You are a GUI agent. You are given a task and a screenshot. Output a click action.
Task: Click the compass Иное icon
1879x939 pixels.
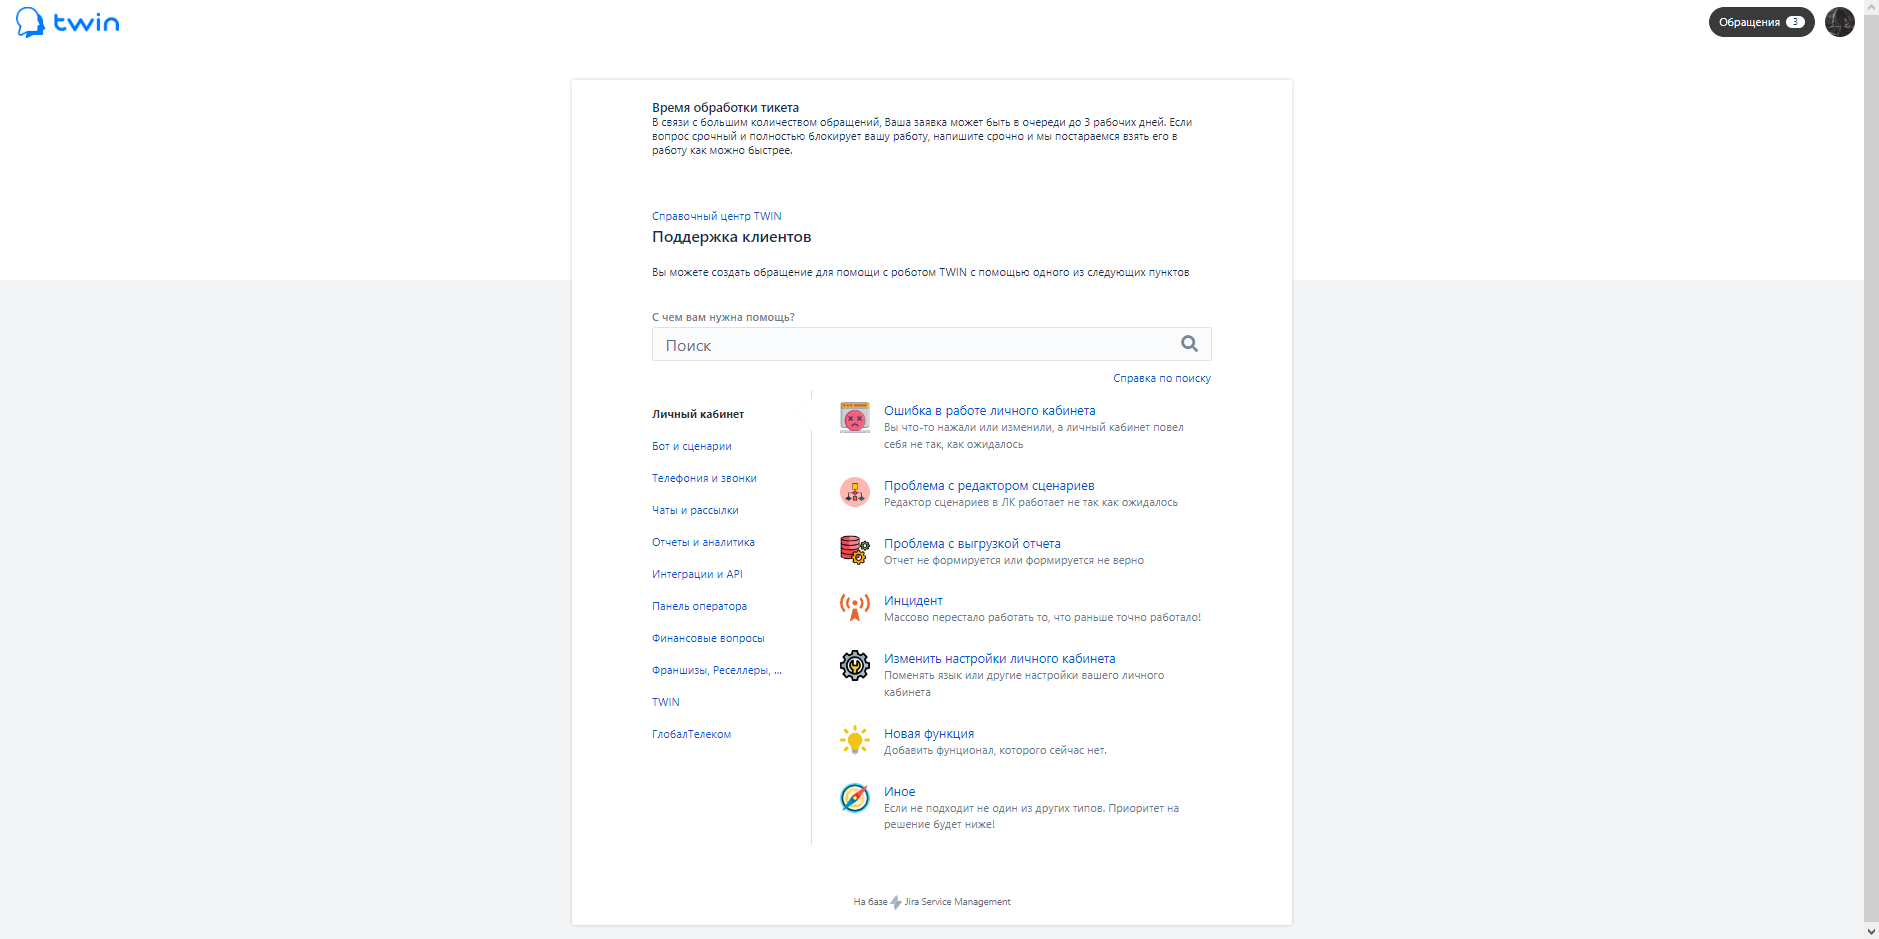pos(854,798)
